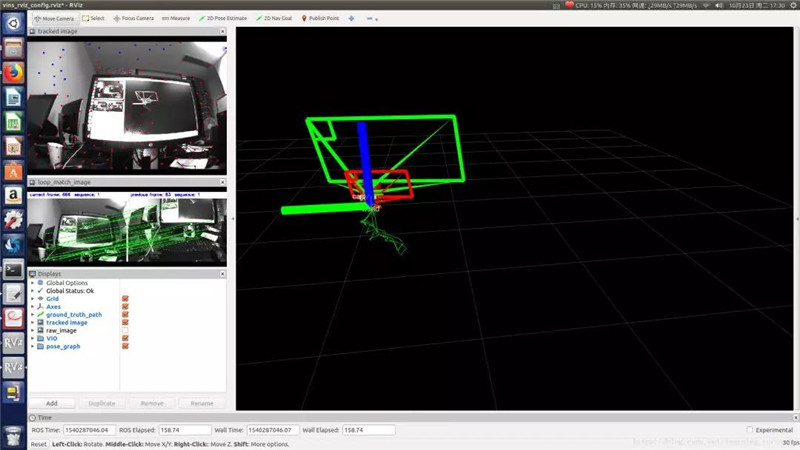Screen dimensions: 800x450
Task: Activate the Focus Camera tool
Action: coord(132,18)
